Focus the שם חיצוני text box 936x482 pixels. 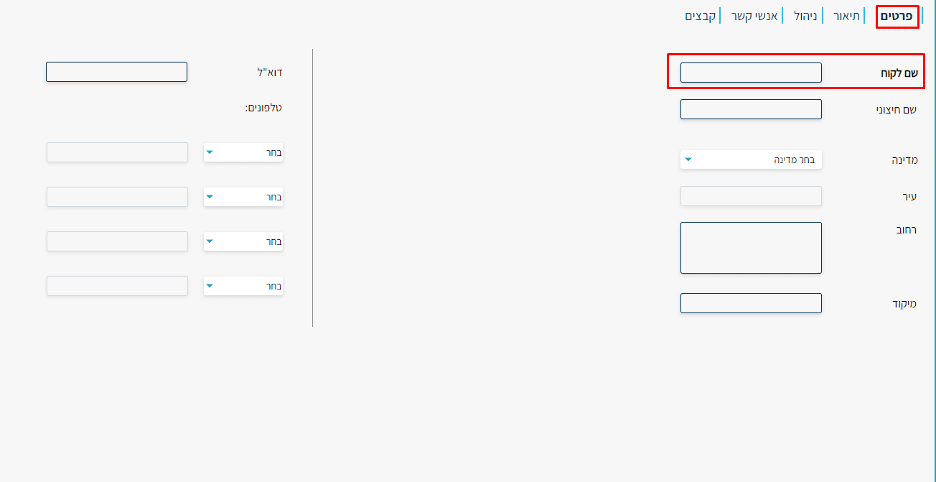tap(751, 109)
